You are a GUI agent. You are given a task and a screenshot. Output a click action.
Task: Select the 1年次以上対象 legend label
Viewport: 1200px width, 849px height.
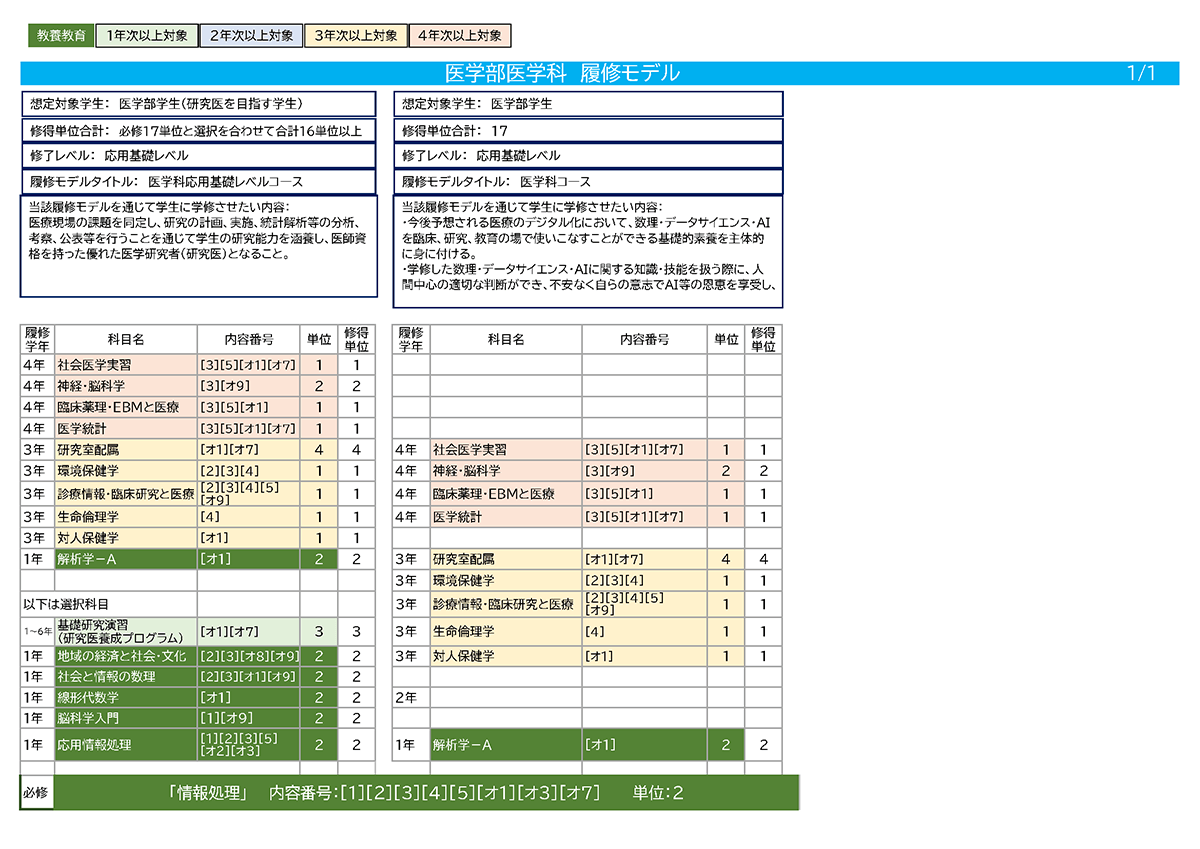point(146,36)
